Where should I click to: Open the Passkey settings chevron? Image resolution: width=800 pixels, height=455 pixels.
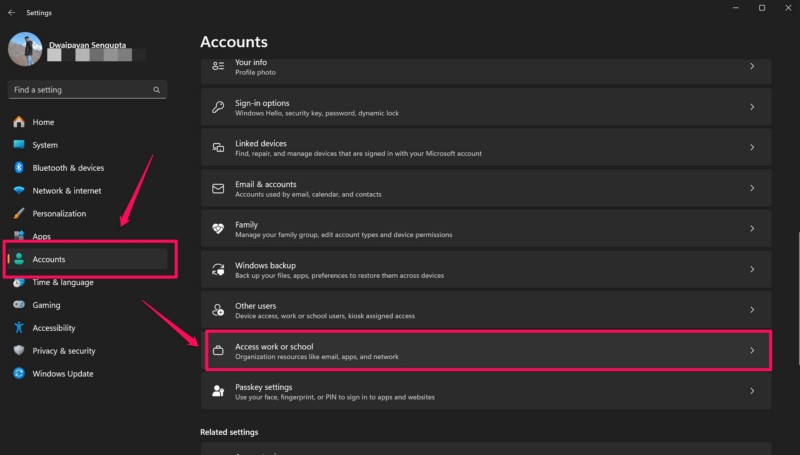pyautogui.click(x=751, y=391)
